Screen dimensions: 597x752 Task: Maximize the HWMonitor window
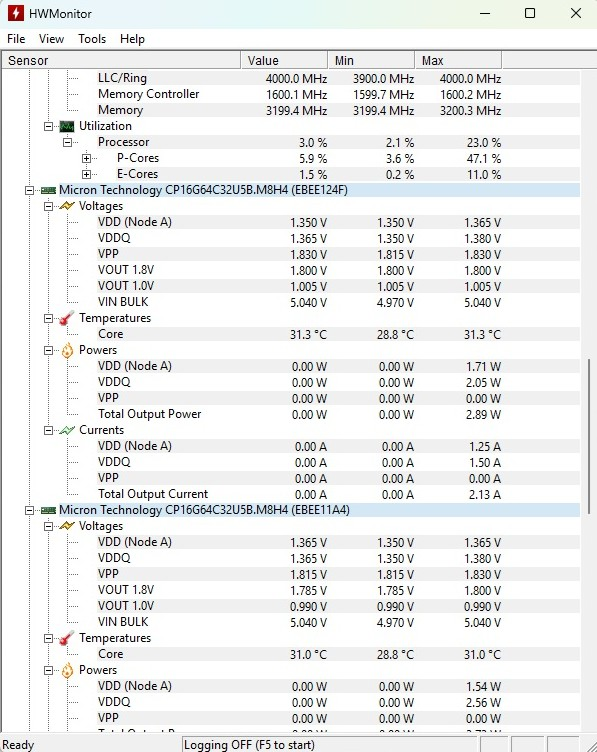530,13
